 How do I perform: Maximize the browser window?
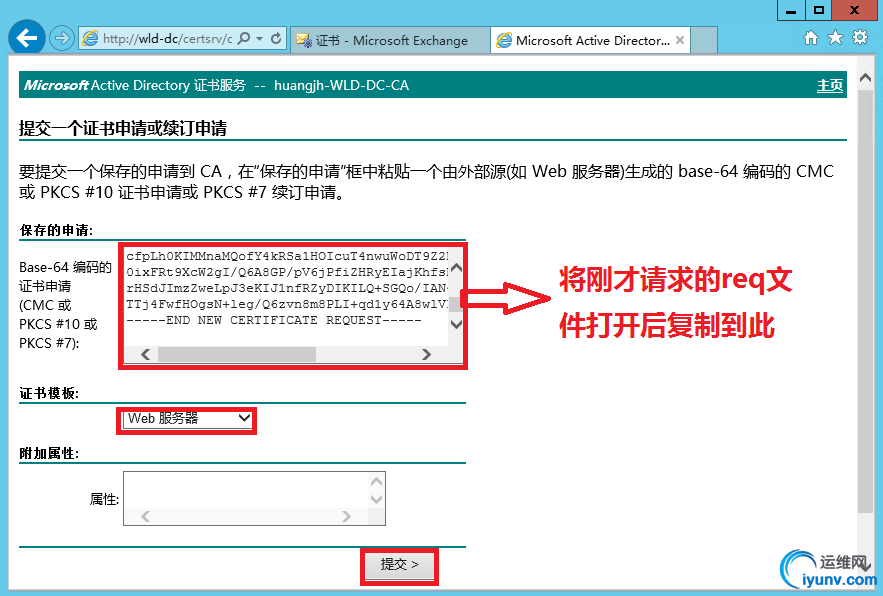[819, 10]
